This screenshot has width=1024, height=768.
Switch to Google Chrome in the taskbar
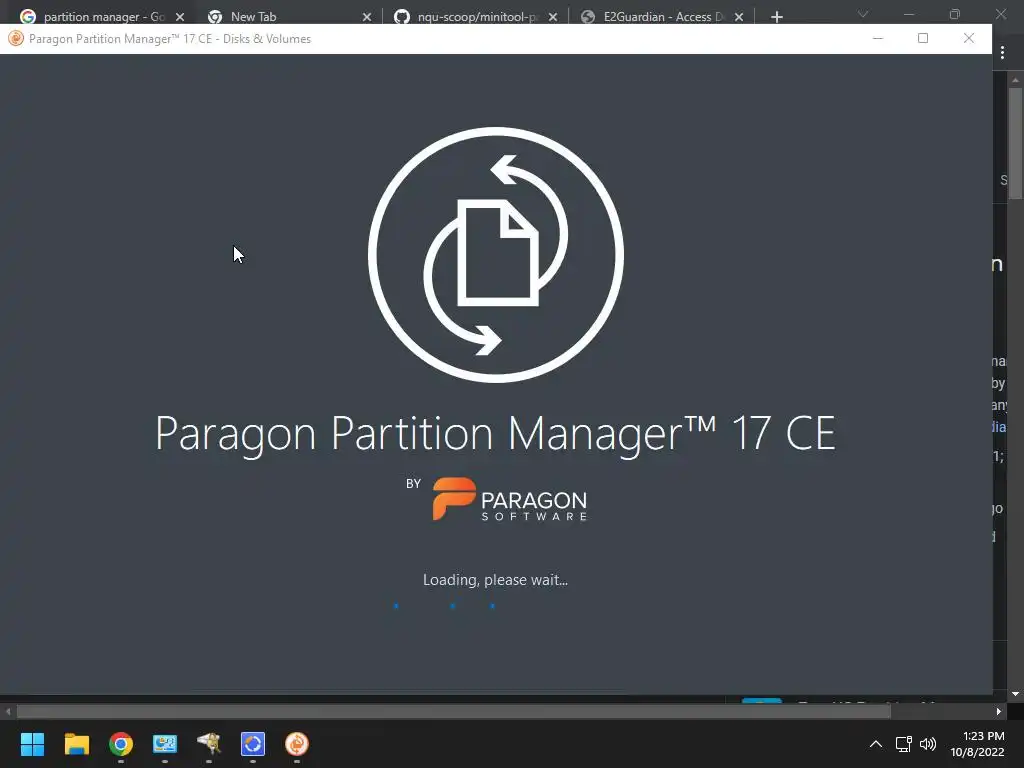click(121, 744)
